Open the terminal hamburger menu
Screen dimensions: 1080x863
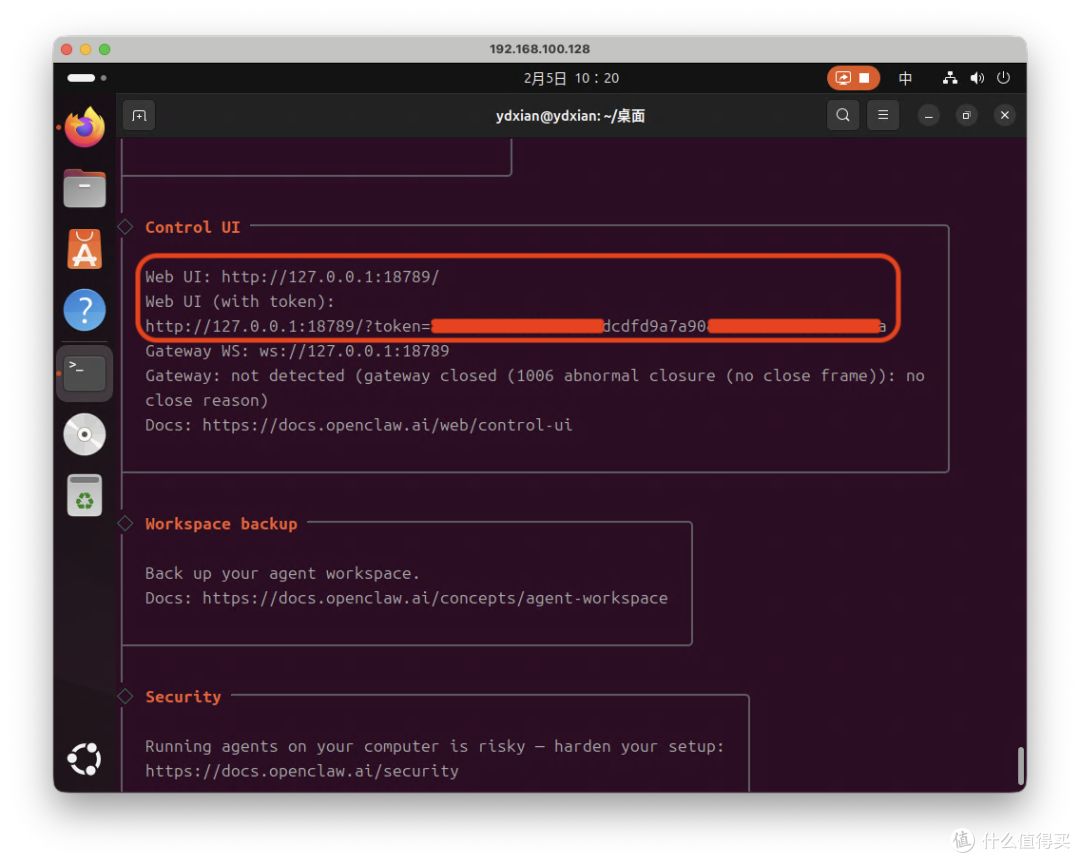point(883,115)
